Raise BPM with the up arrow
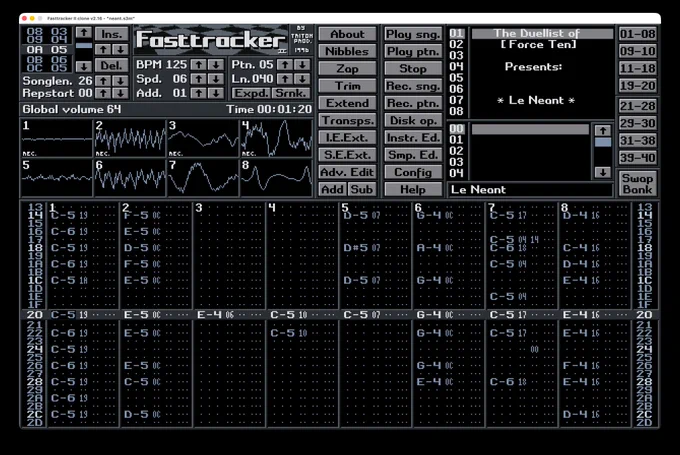Screen dimensions: 680x455 [x=199, y=65]
